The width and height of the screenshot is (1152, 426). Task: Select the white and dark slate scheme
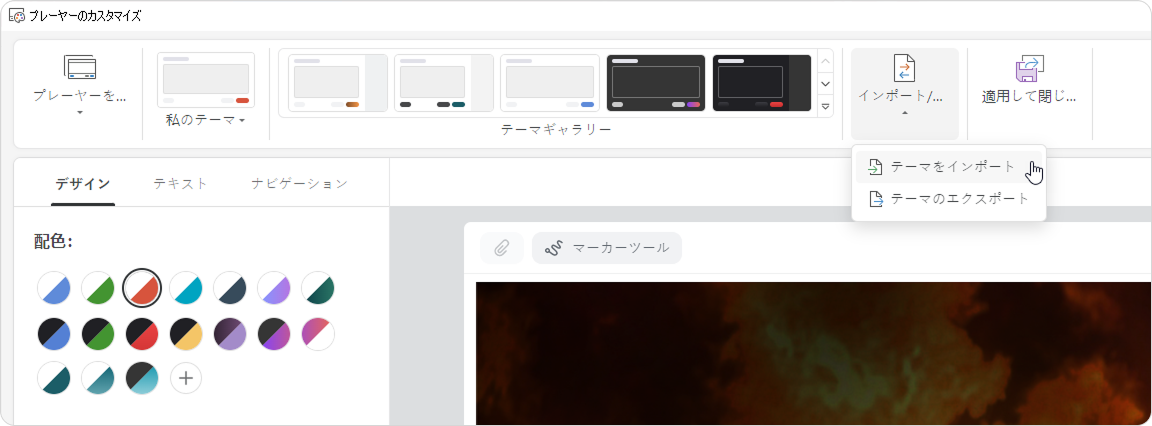tap(230, 287)
